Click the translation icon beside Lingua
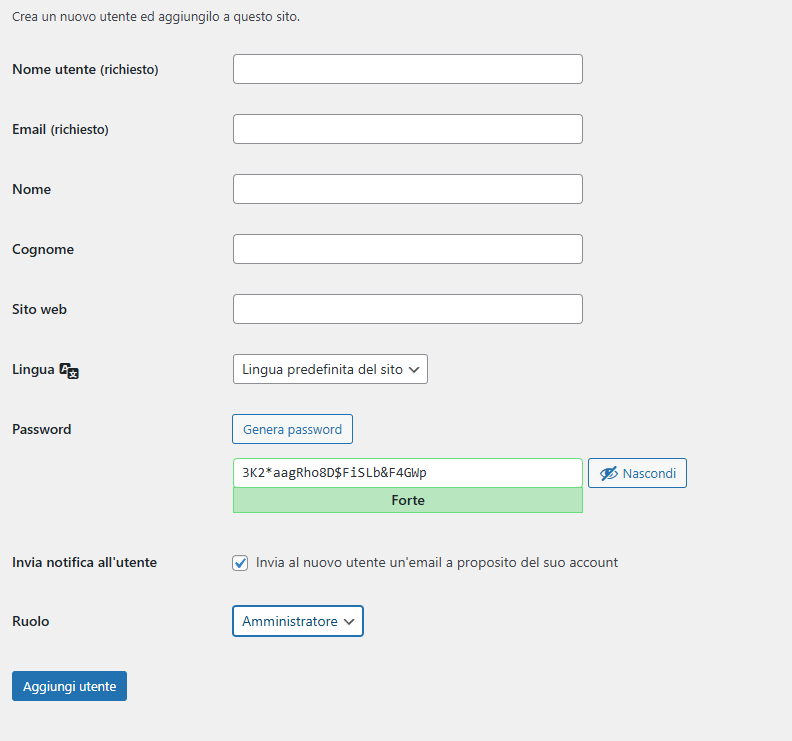792x741 pixels. click(x=69, y=370)
